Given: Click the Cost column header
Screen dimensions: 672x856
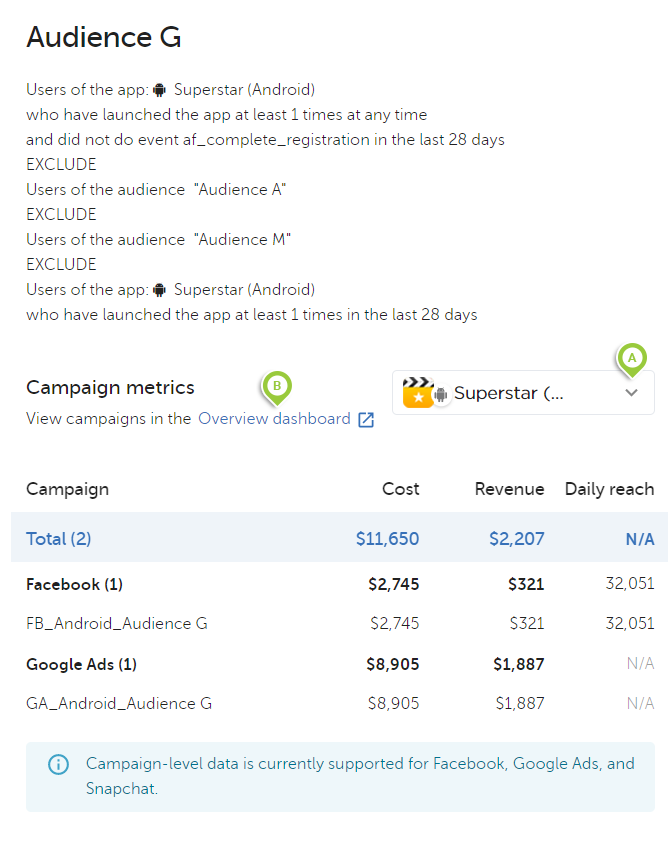Looking at the screenshot, I should [400, 489].
